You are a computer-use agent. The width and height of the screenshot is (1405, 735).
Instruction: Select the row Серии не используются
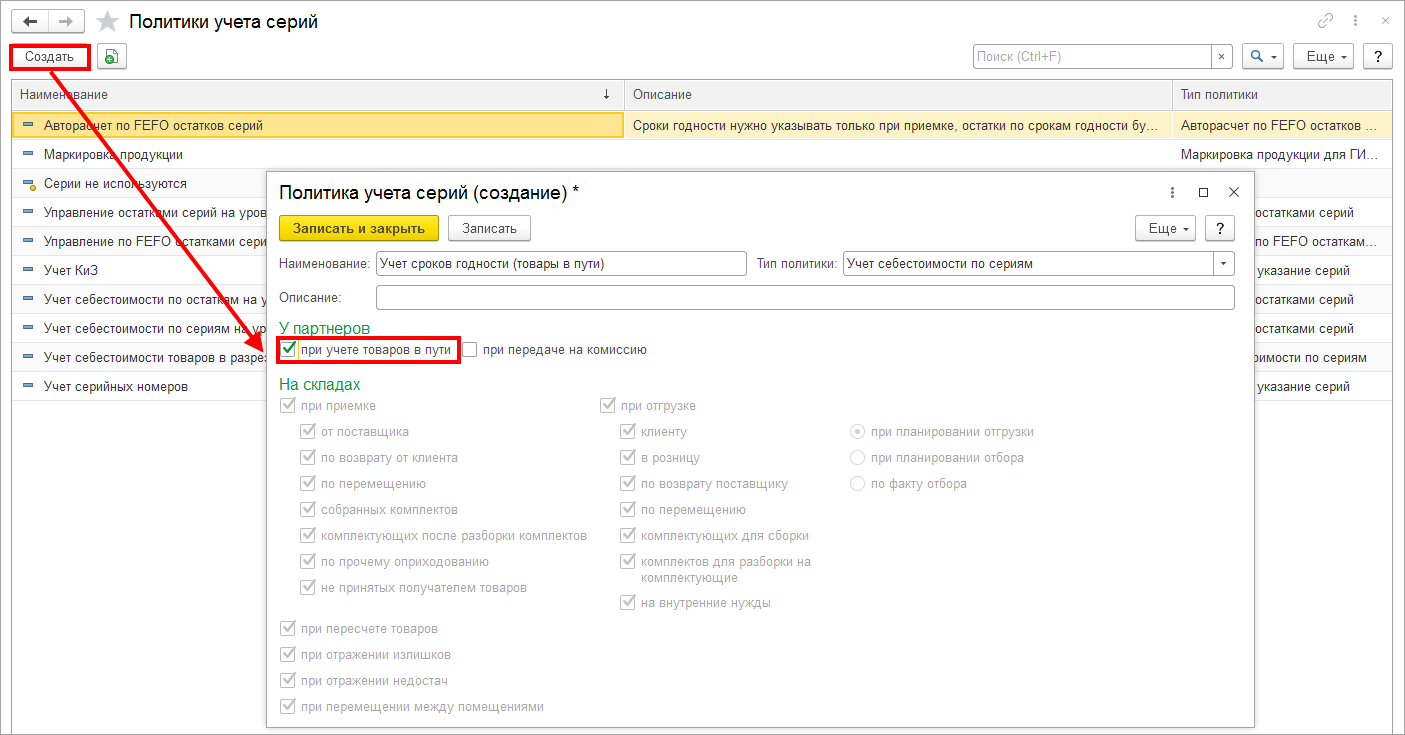click(140, 184)
